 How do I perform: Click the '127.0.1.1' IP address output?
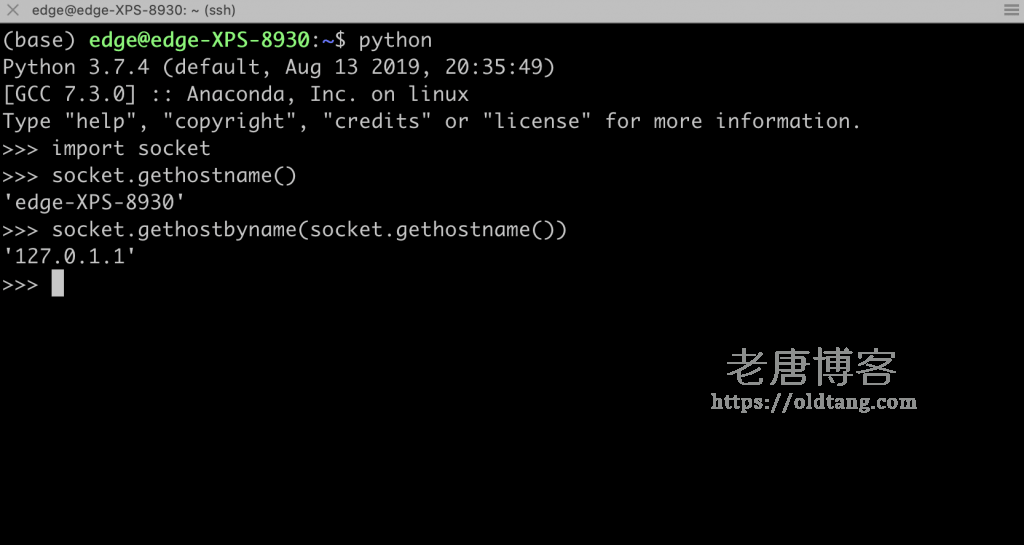coord(69,257)
